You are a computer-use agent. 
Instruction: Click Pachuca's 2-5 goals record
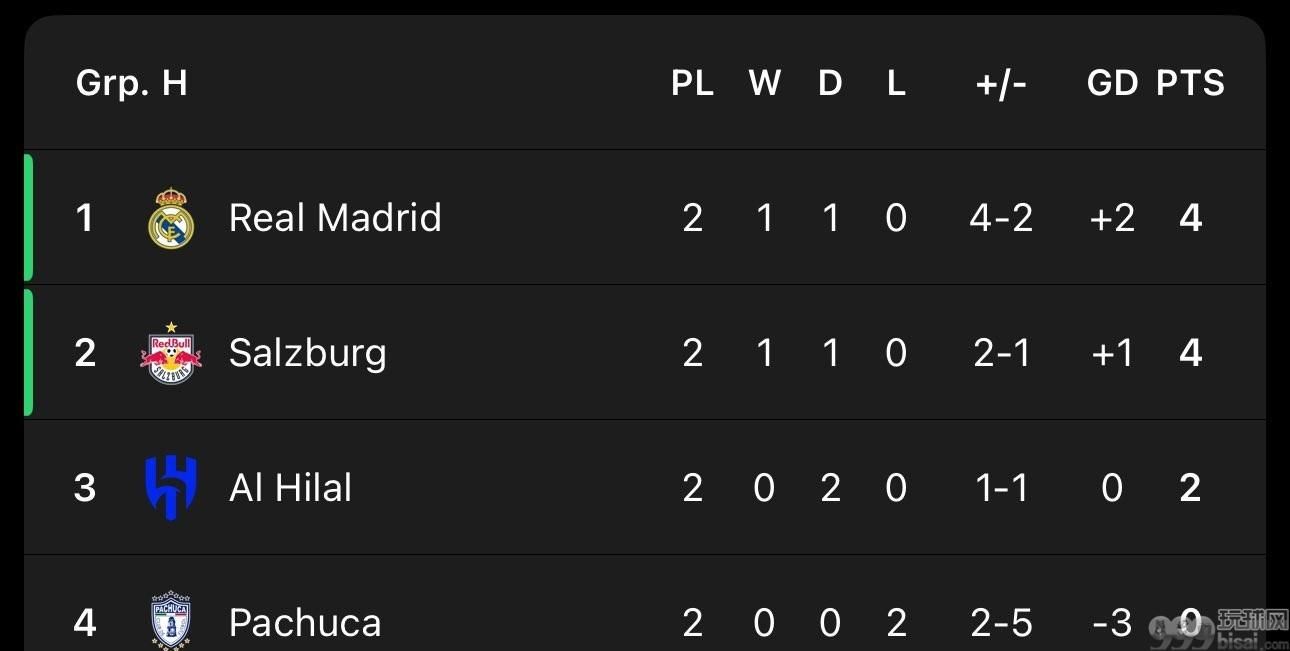point(1001,623)
